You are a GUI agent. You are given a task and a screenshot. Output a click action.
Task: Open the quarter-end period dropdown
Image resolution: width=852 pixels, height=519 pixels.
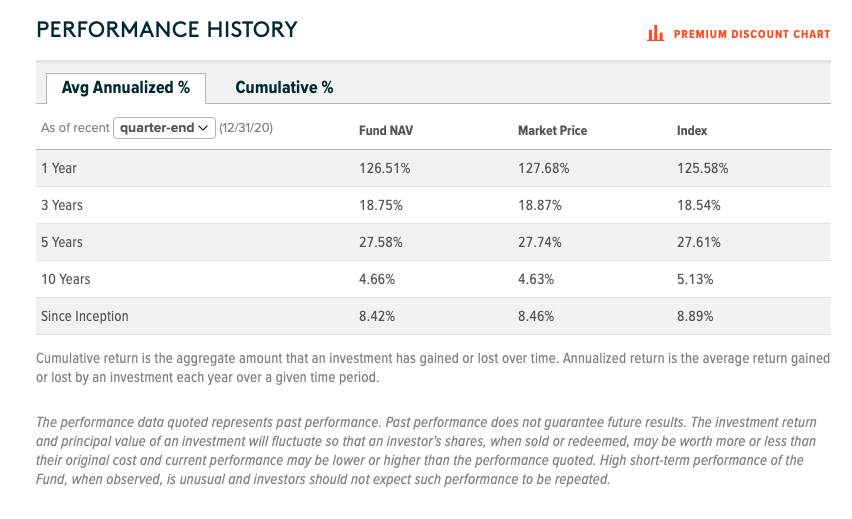point(165,128)
